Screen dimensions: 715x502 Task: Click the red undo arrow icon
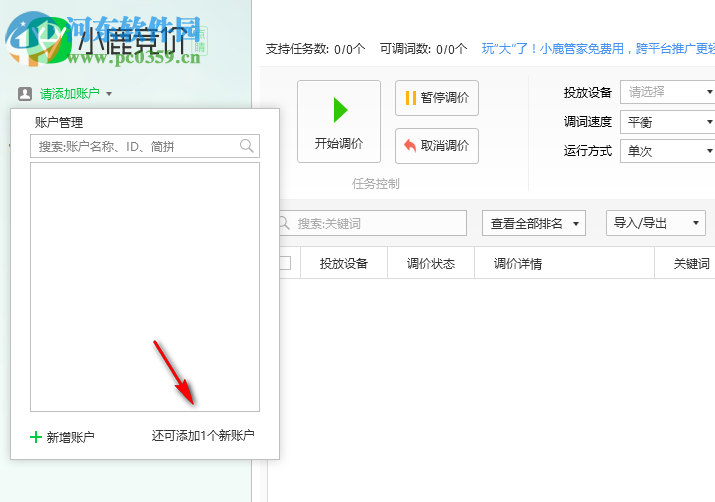click(410, 146)
